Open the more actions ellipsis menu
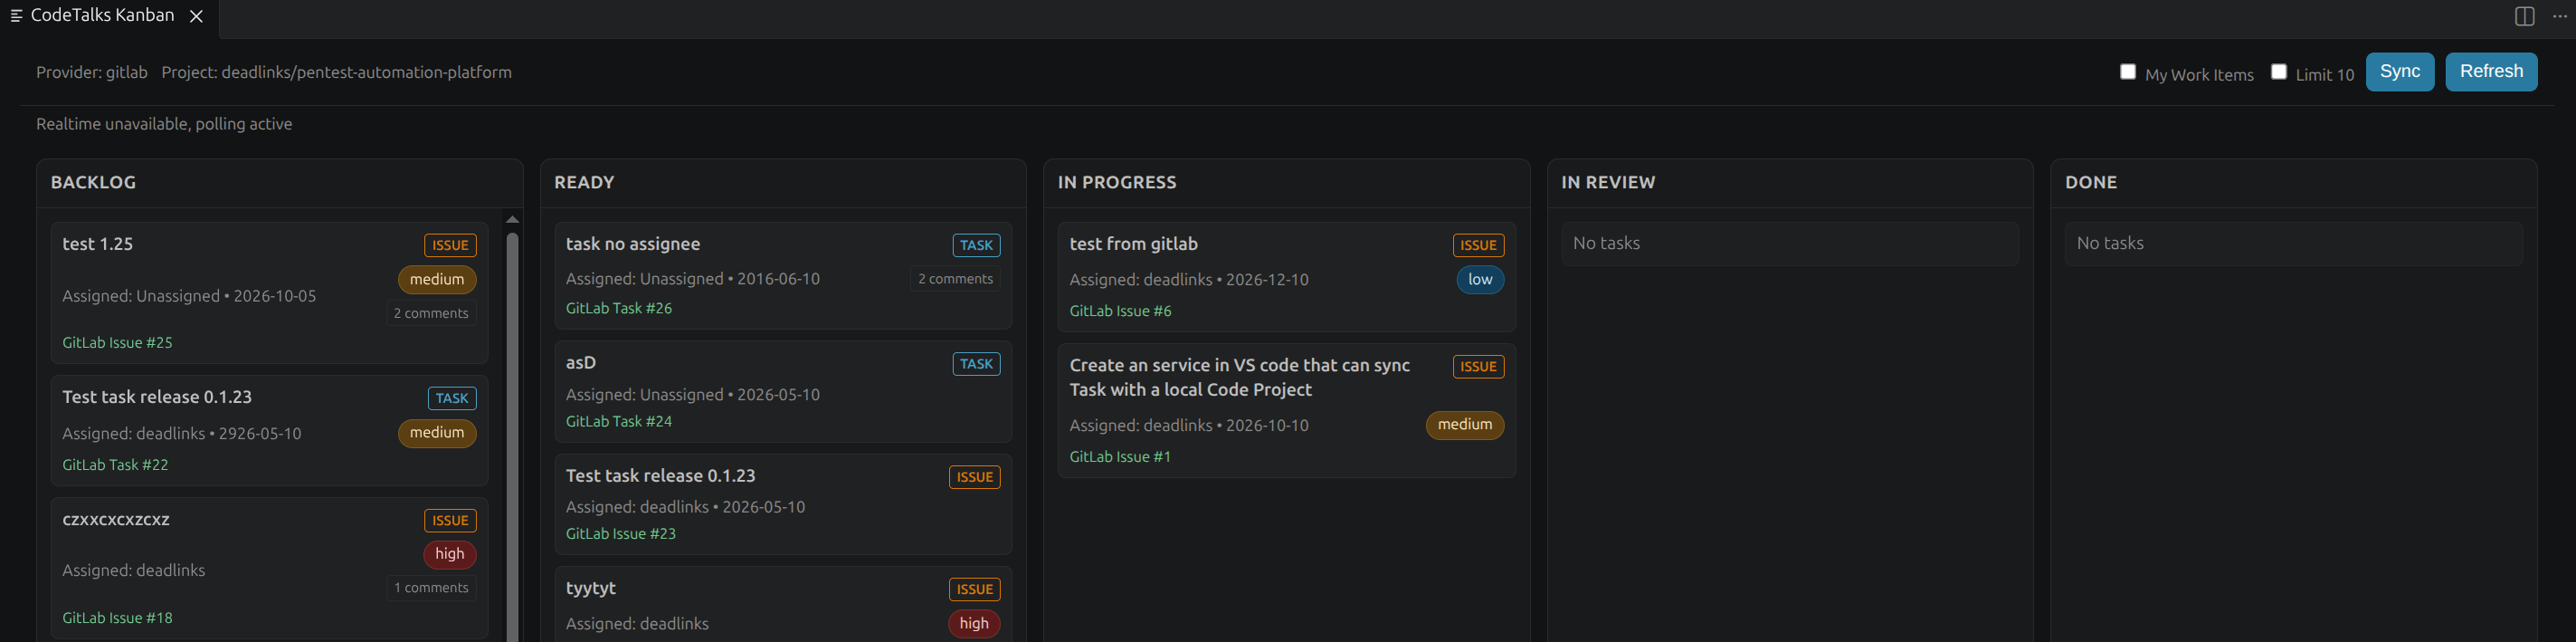 (2559, 16)
